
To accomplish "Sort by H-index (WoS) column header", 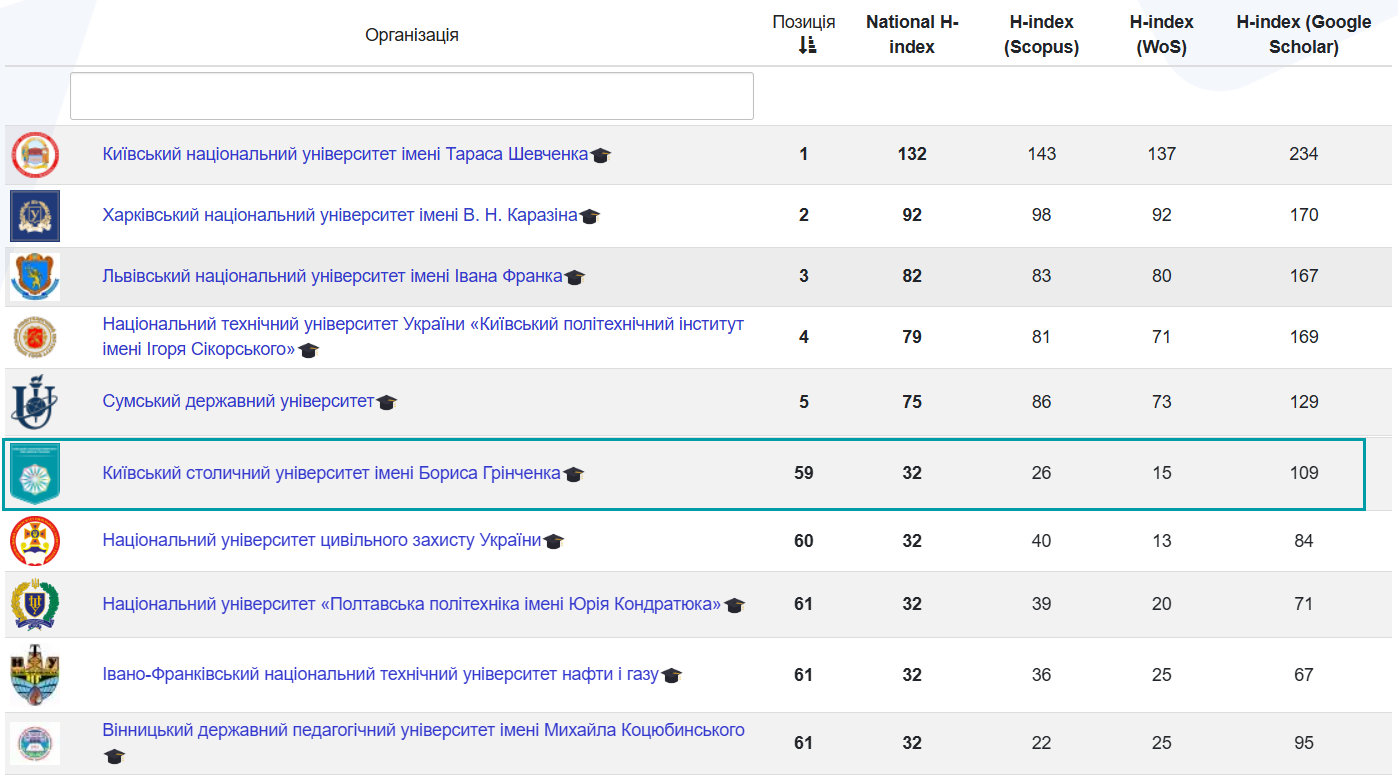I will pos(1161,35).
